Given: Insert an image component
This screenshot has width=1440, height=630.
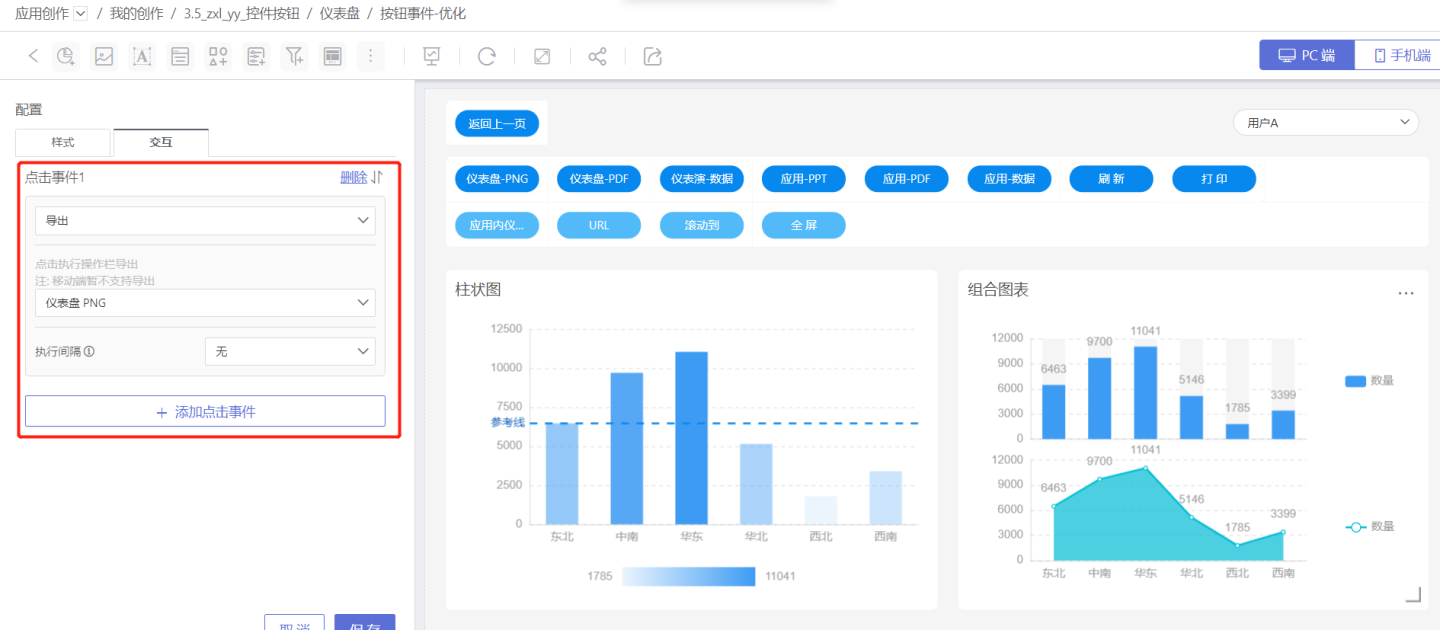Looking at the screenshot, I should (x=104, y=56).
